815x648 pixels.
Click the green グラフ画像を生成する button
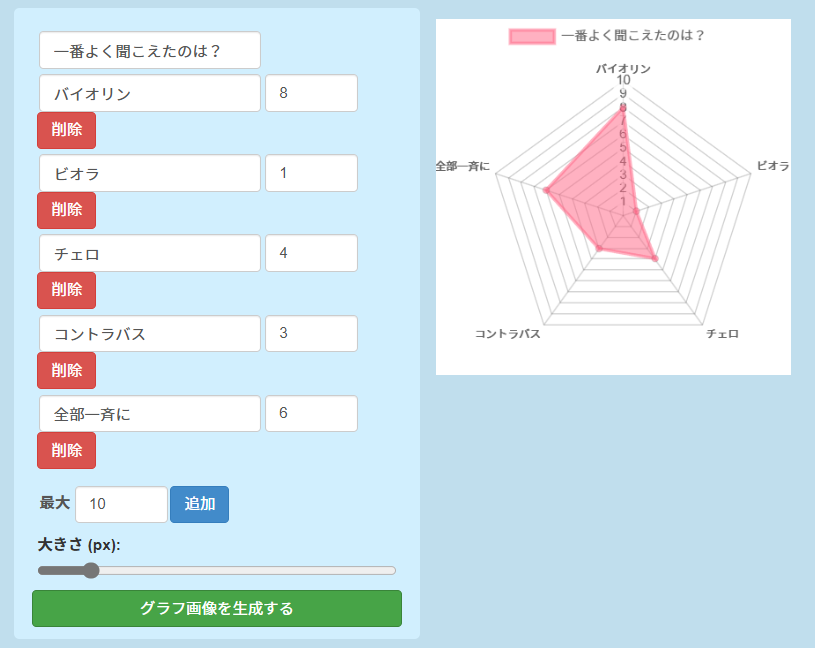coord(217,608)
